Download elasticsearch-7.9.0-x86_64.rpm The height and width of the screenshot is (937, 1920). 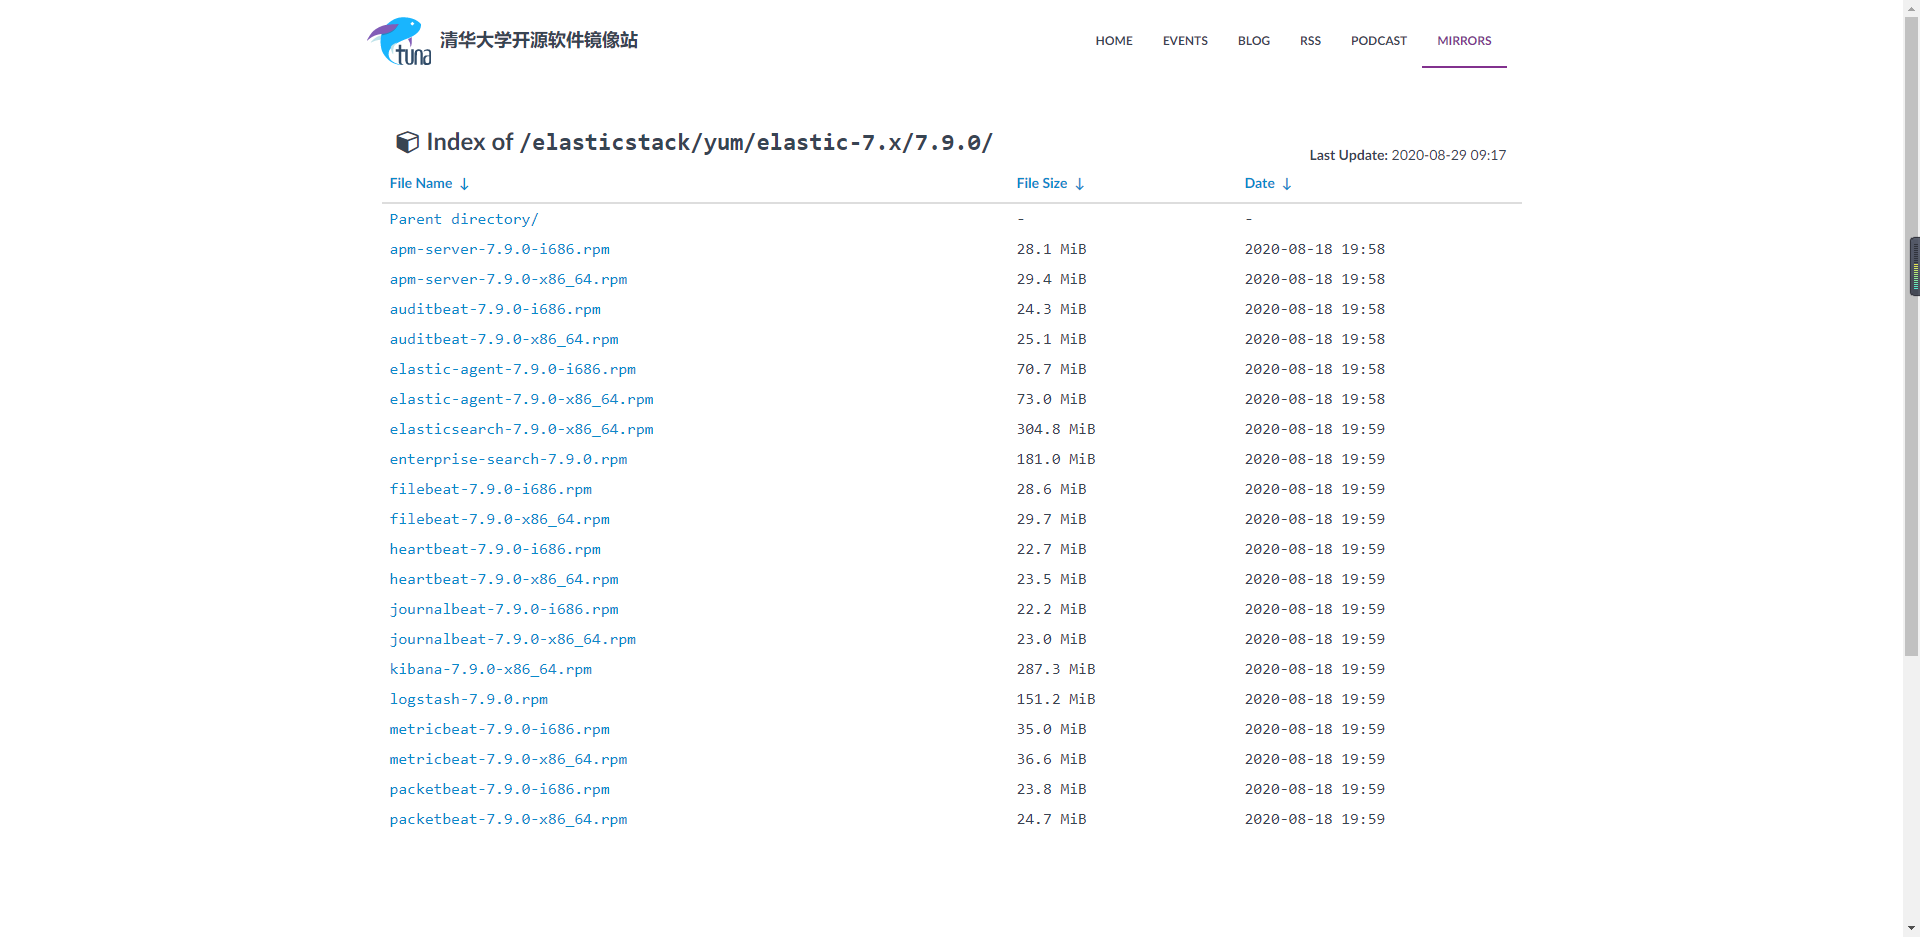click(x=522, y=429)
